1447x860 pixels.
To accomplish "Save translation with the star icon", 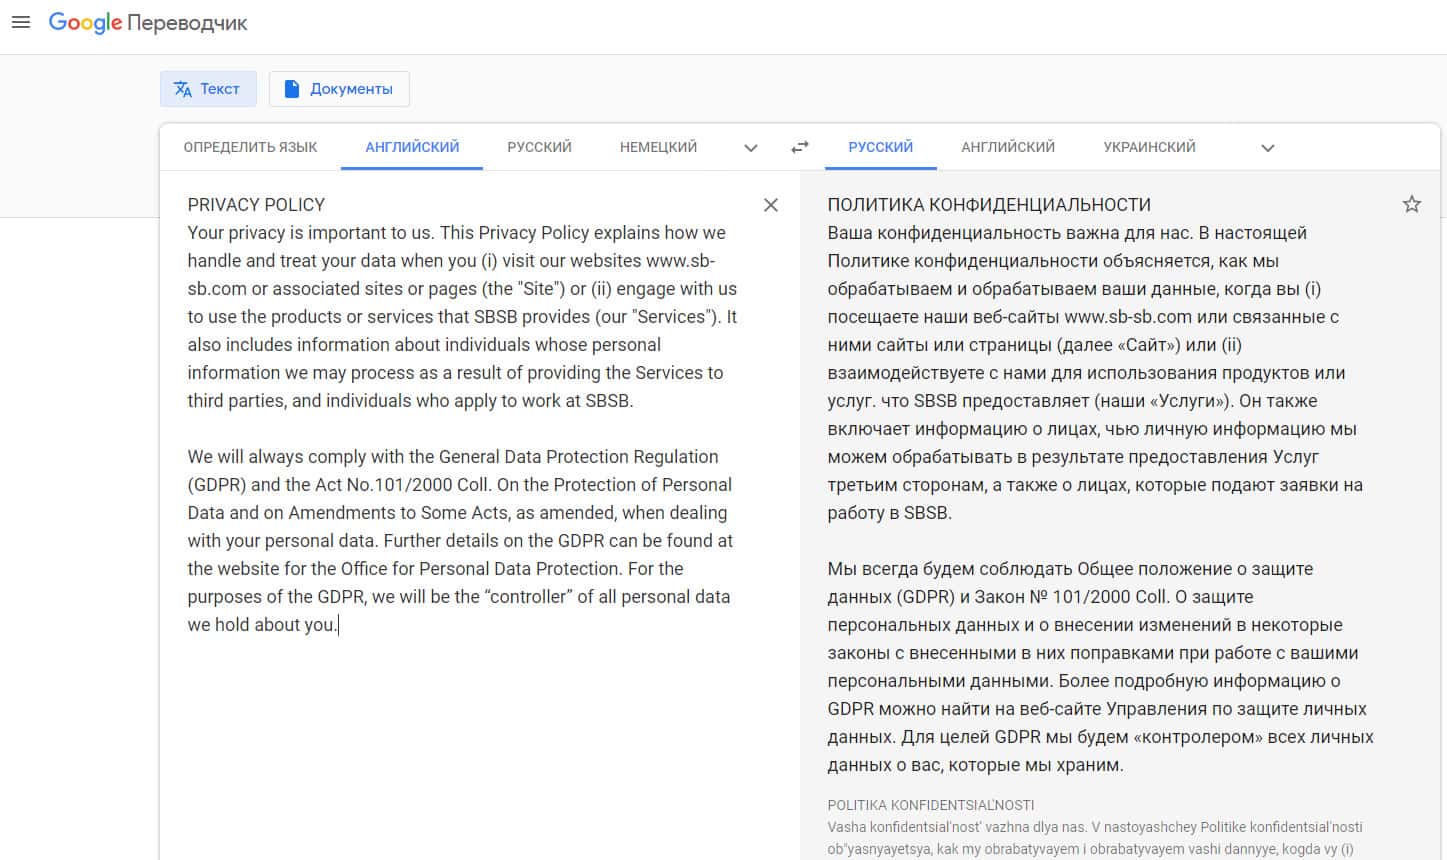I will pyautogui.click(x=1412, y=205).
